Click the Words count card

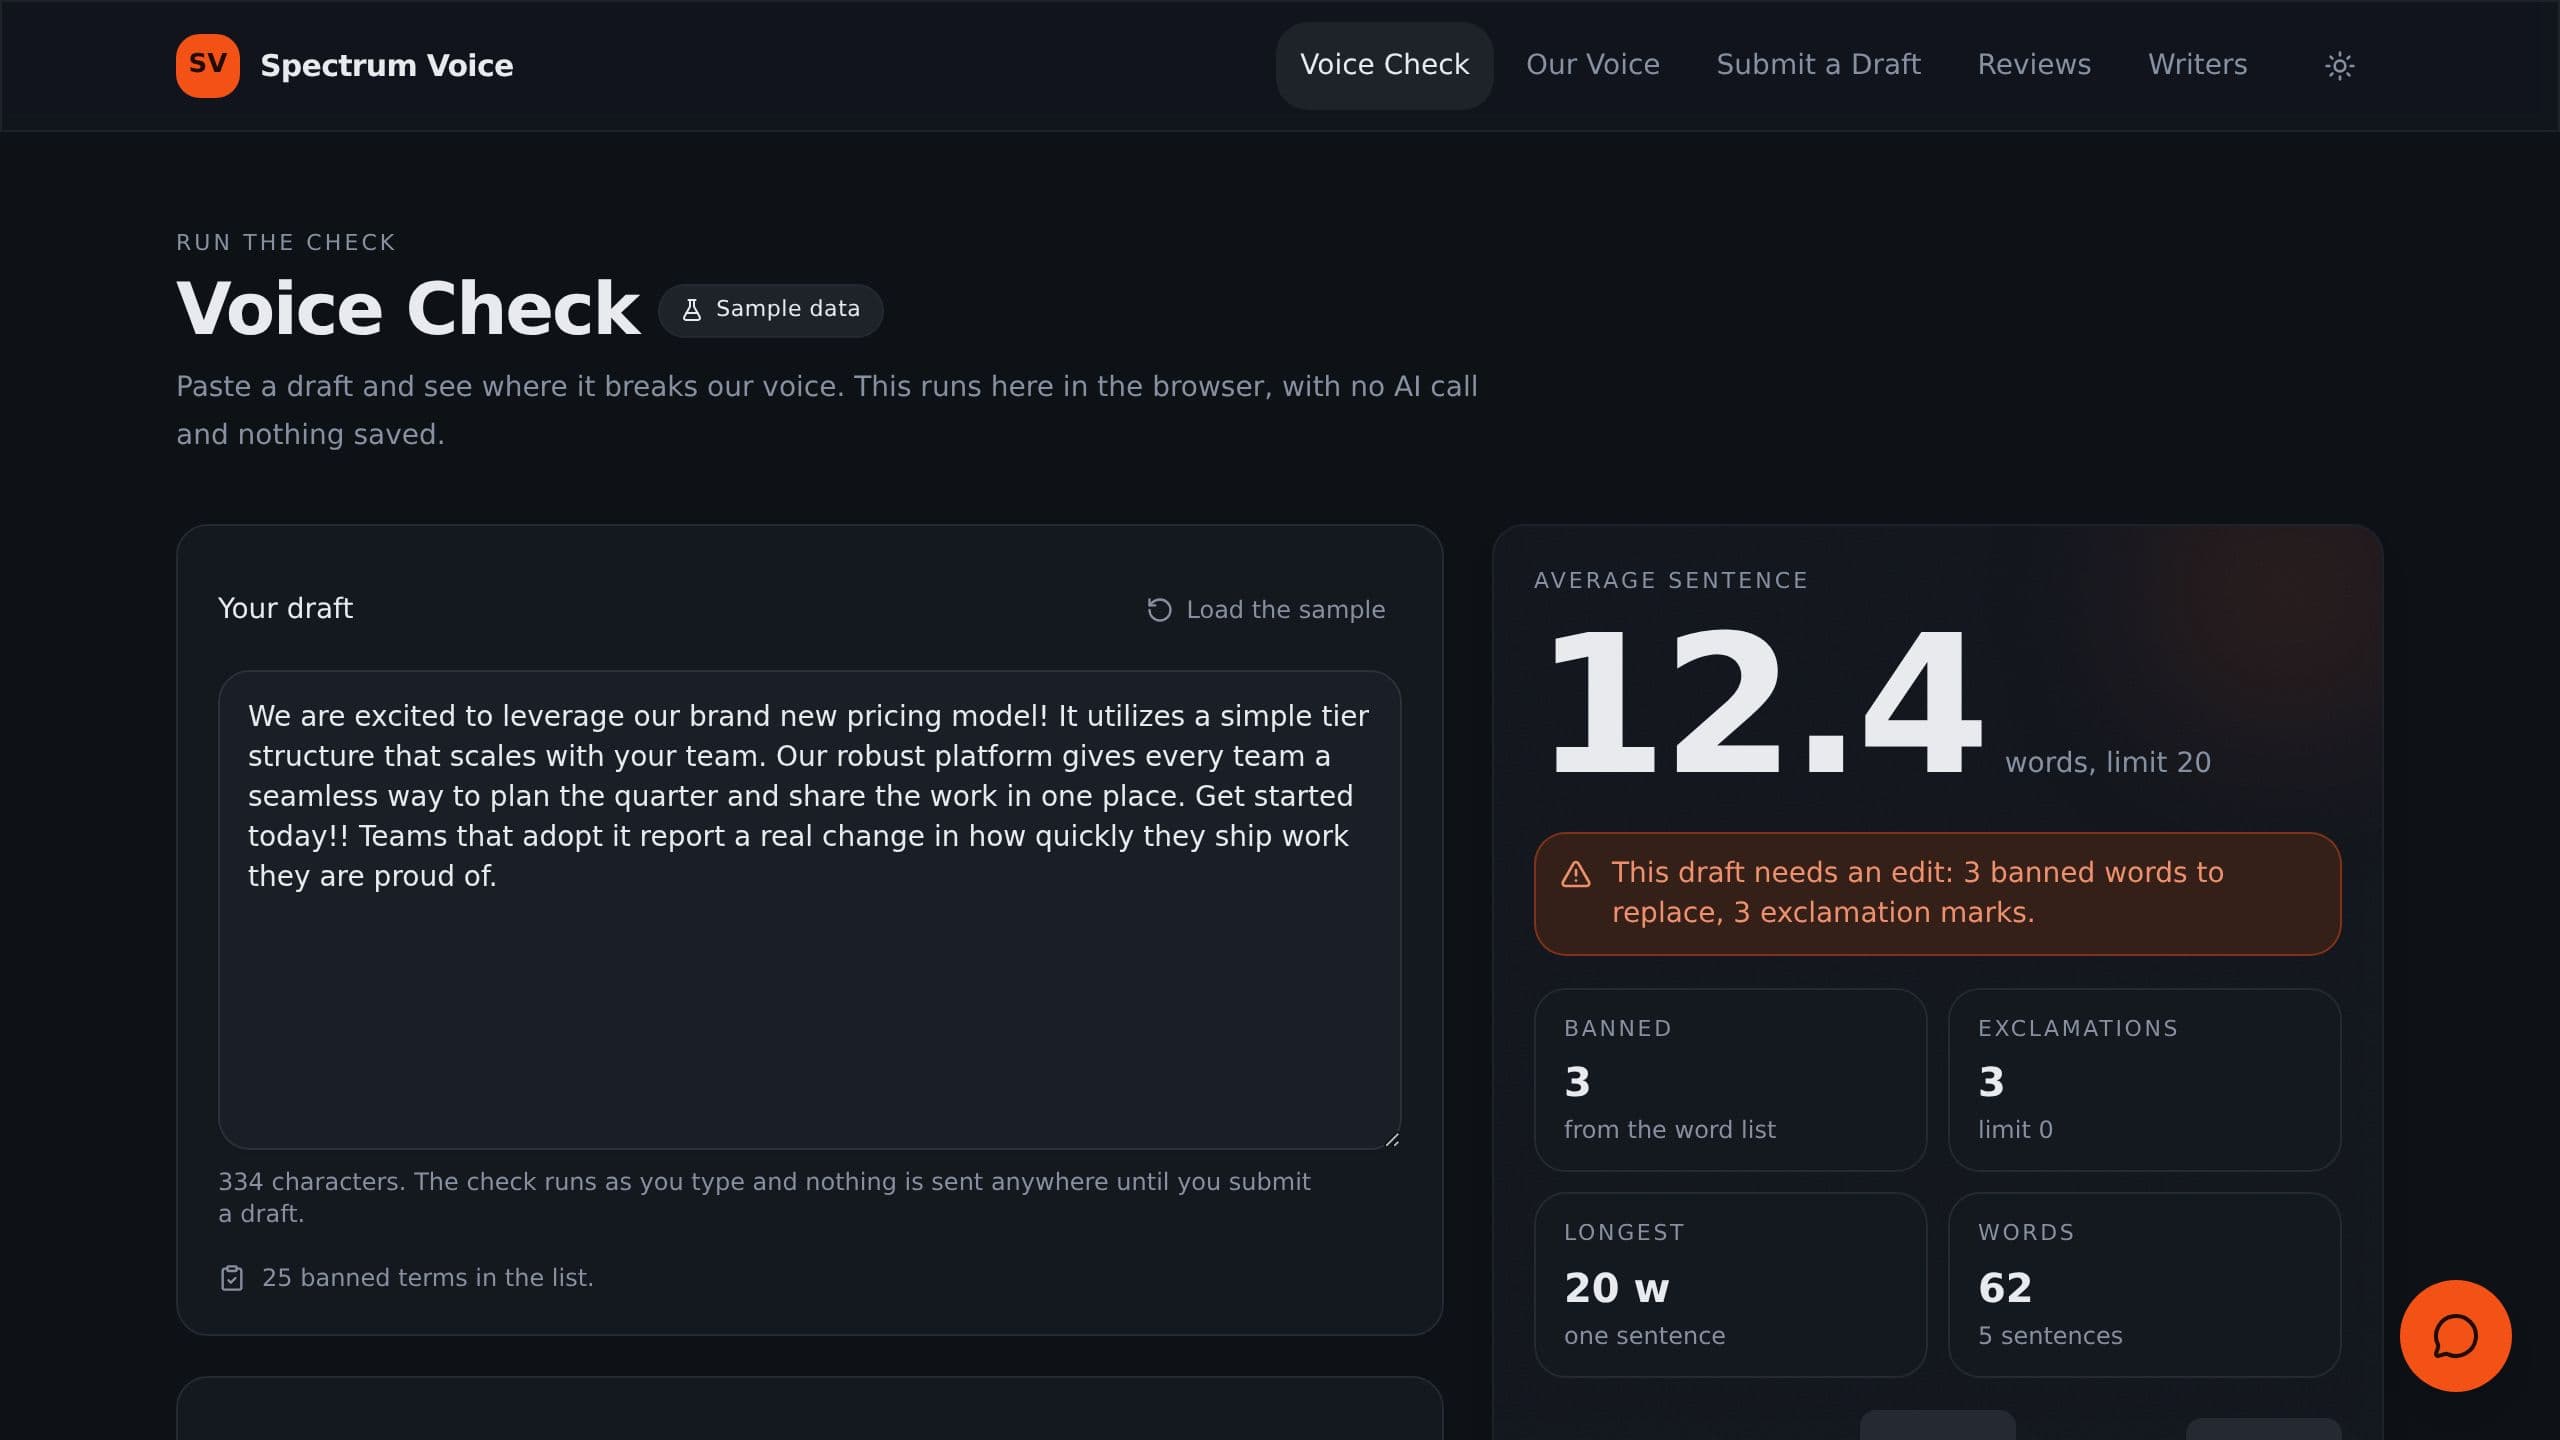2144,1284
